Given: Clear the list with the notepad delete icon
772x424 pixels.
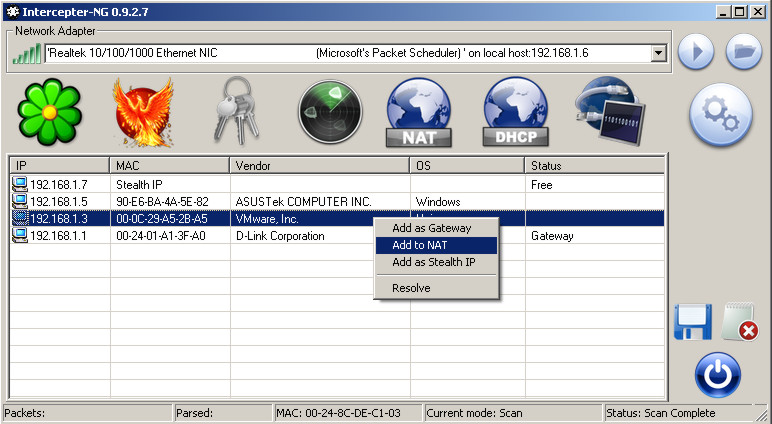Looking at the screenshot, I should [740, 323].
